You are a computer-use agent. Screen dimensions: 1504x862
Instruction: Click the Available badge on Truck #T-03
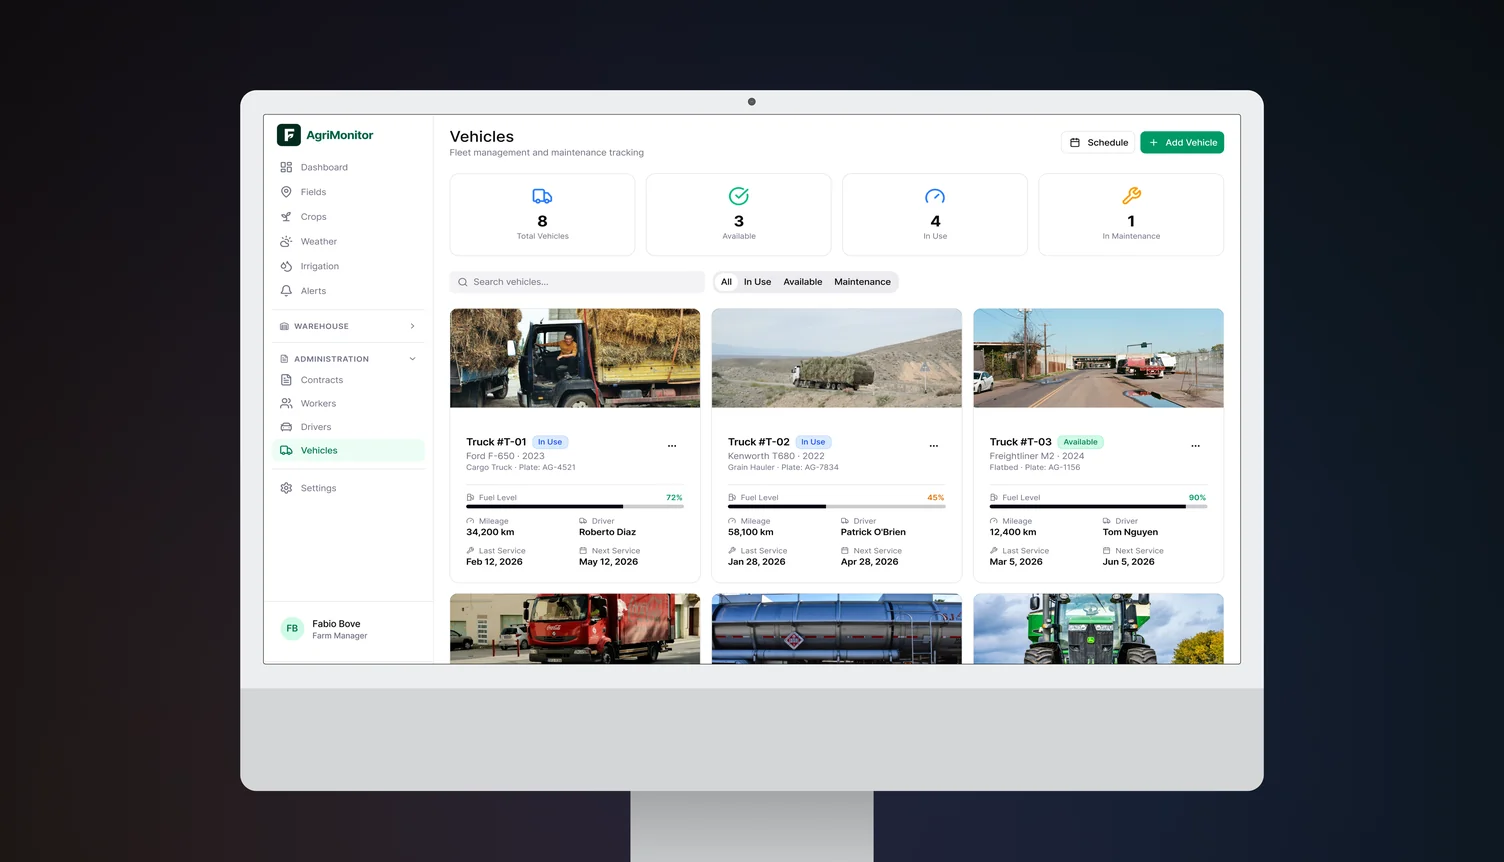pos(1080,442)
